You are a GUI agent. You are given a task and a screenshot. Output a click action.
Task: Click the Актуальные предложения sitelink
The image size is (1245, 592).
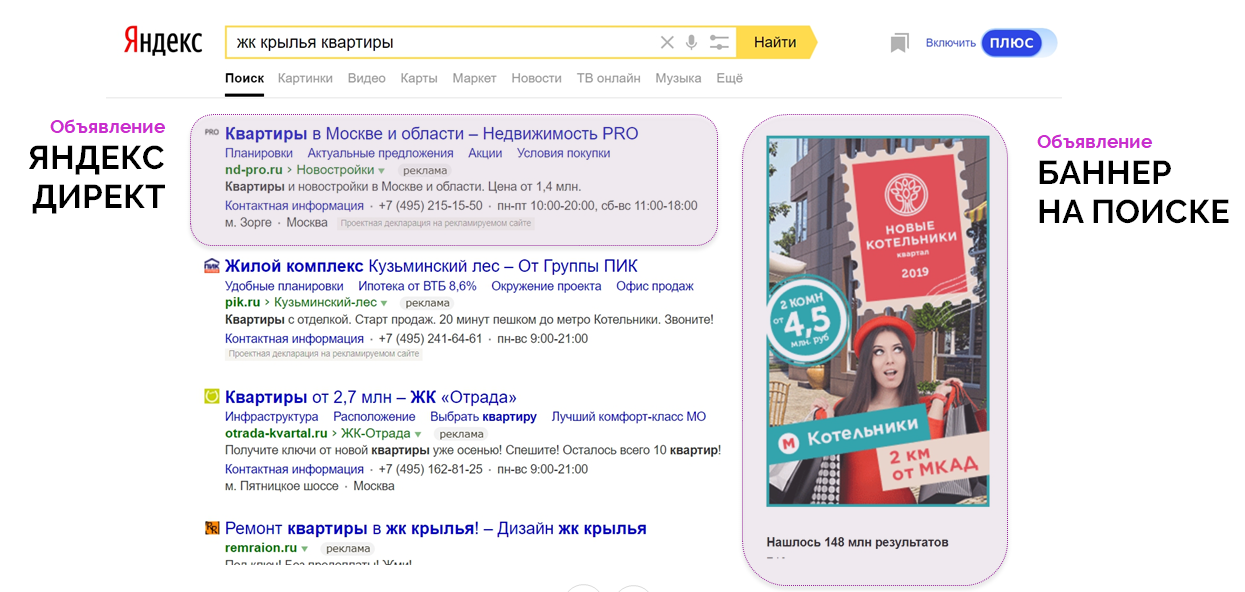point(380,153)
